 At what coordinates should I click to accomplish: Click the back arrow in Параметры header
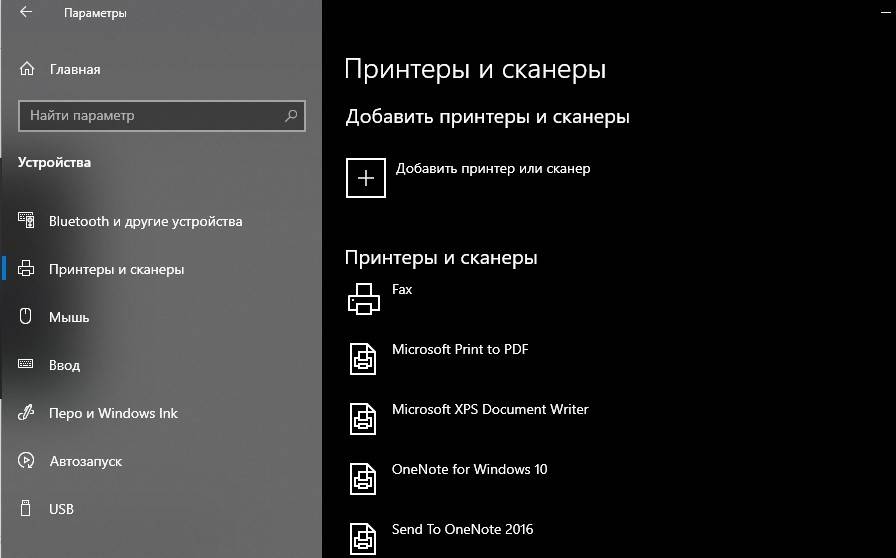26,13
